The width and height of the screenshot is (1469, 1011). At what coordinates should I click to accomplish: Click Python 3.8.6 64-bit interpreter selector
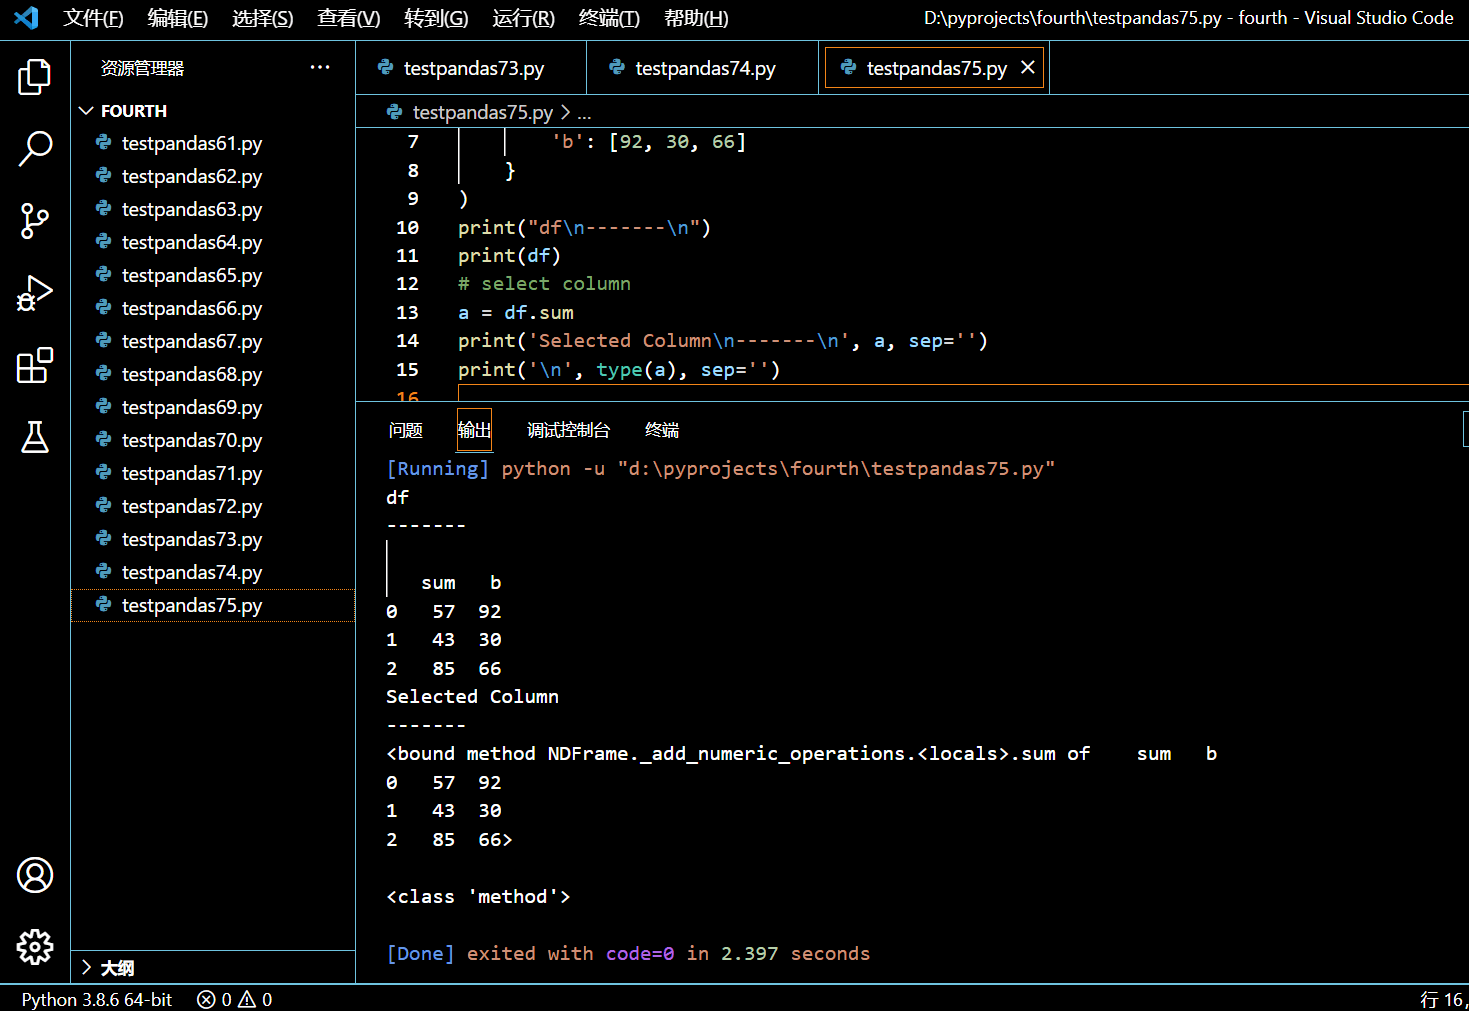tap(96, 999)
